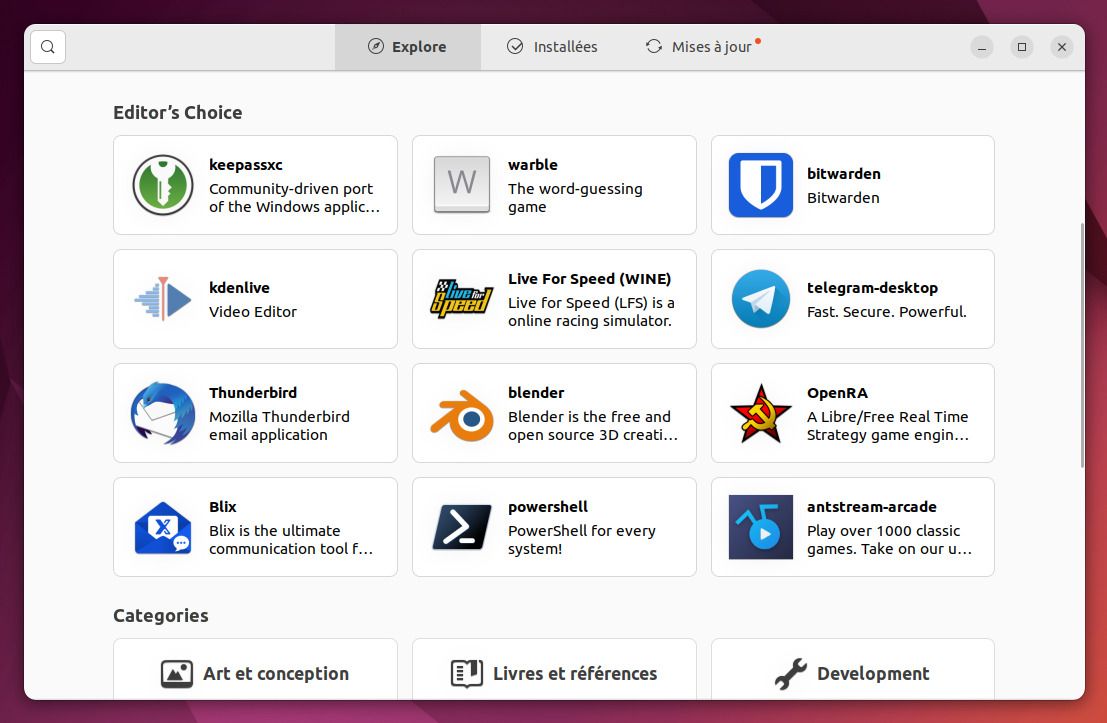Switch to the Installées tab
Screen dimensions: 1107x723
pyautogui.click(x=552, y=47)
